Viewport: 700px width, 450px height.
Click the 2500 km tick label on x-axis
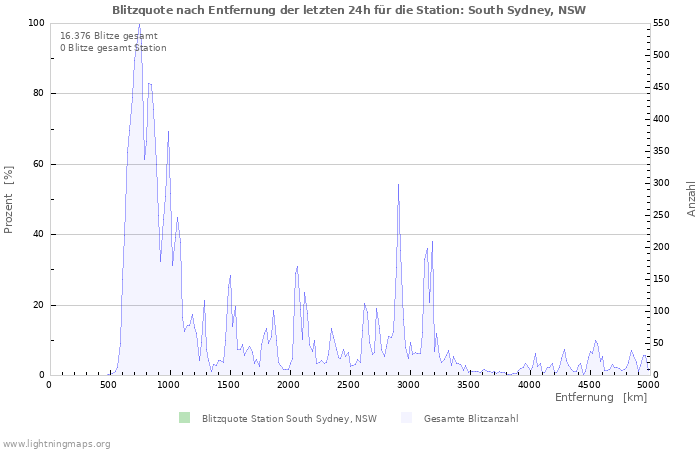click(x=348, y=385)
